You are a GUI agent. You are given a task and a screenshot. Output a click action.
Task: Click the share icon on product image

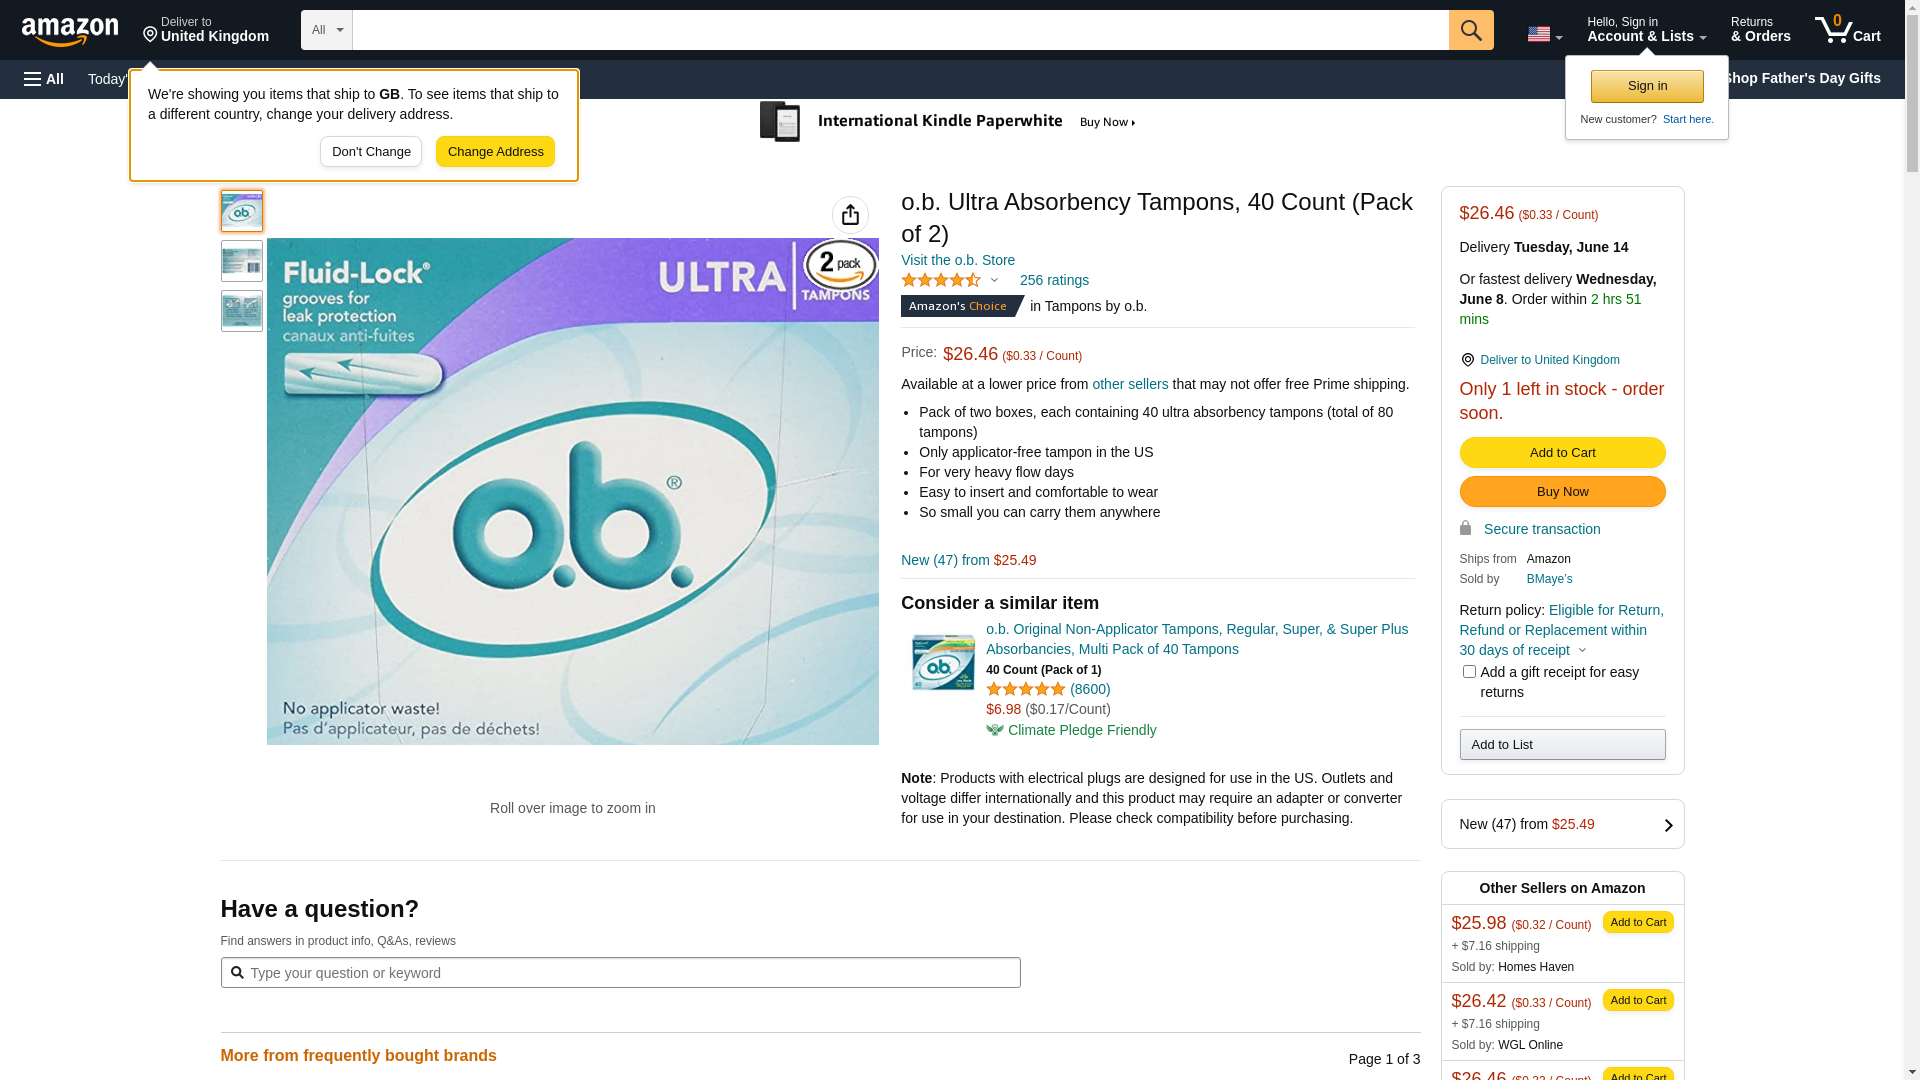(850, 215)
